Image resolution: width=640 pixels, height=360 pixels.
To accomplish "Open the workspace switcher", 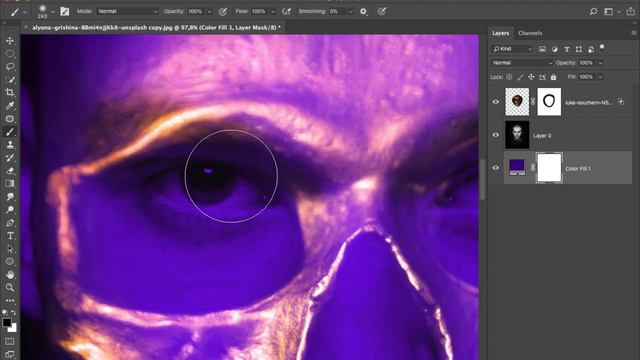I will tap(611, 11).
